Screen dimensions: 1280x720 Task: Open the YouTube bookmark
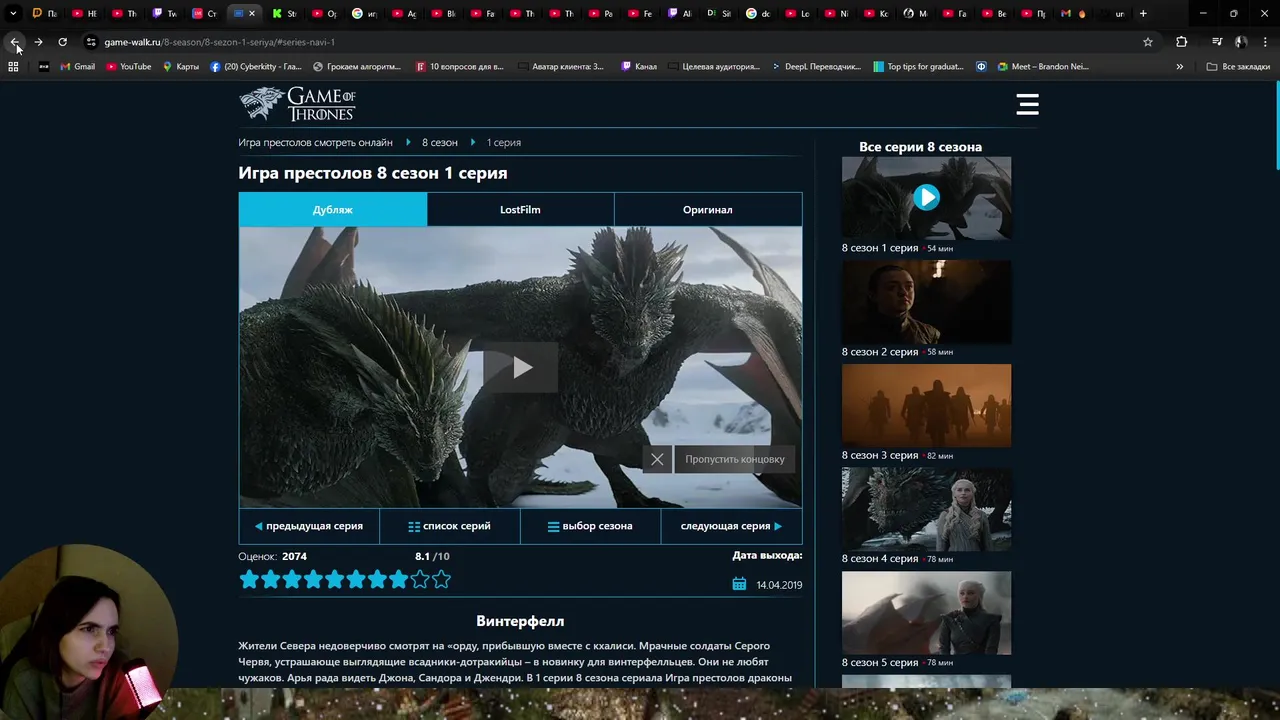click(x=129, y=67)
